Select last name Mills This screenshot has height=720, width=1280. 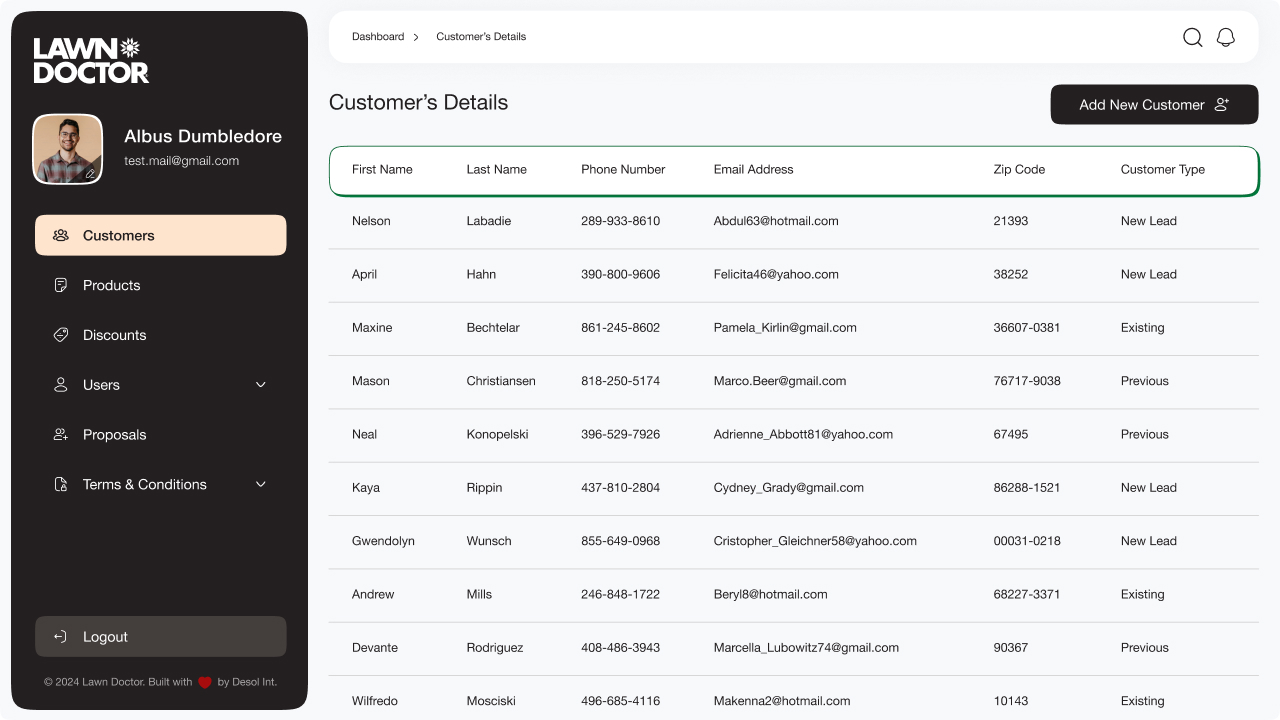click(479, 594)
